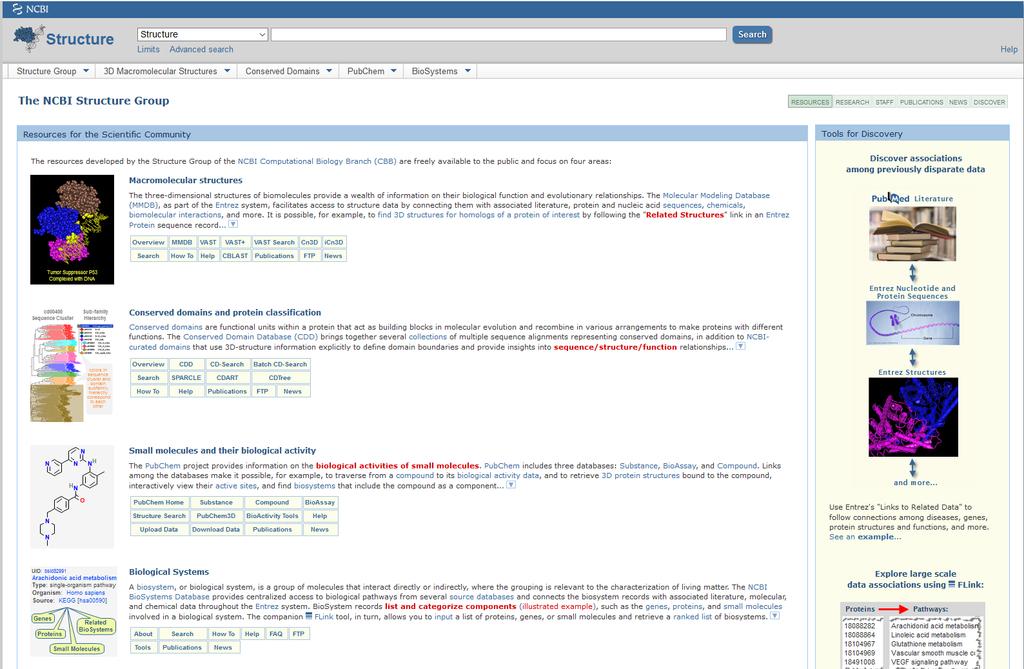Image resolution: width=1024 pixels, height=669 pixels.
Task: Expand the PubChem menu
Action: click(372, 71)
